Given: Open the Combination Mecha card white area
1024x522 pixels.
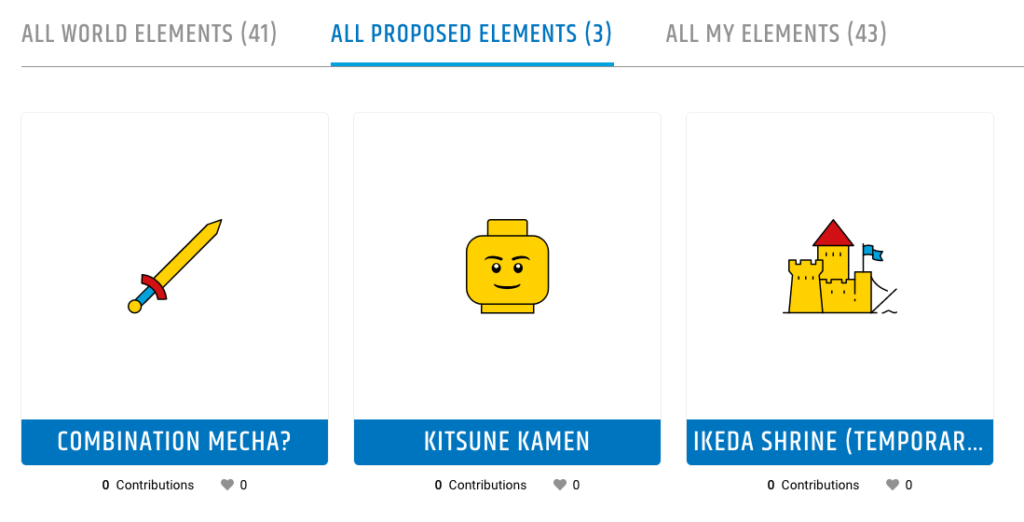Looking at the screenshot, I should [174, 266].
